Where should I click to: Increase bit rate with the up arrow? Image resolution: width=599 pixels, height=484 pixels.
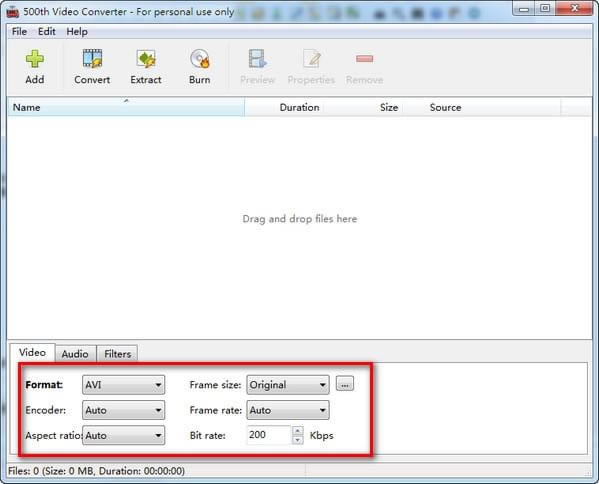pos(298,431)
